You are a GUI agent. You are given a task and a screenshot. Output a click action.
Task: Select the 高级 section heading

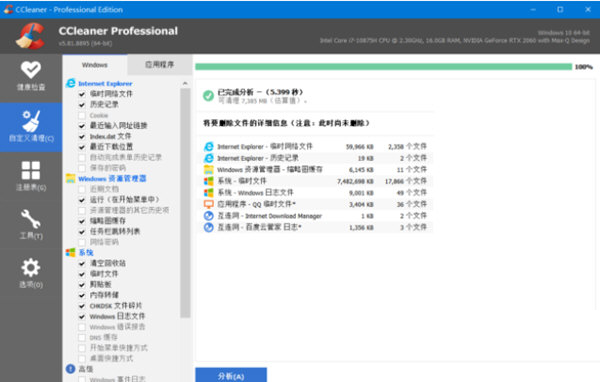coord(86,369)
